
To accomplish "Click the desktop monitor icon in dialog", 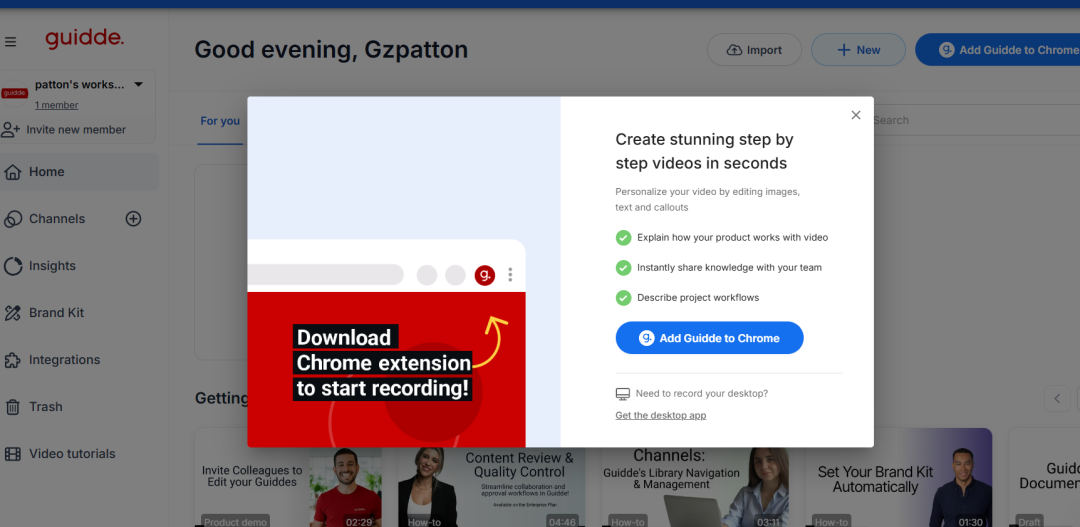I will (623, 393).
